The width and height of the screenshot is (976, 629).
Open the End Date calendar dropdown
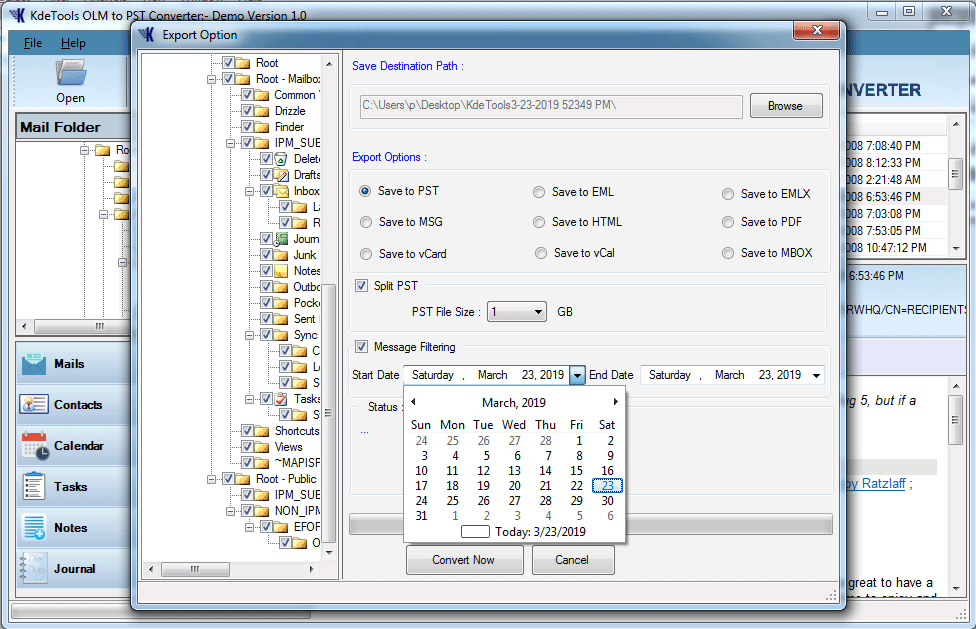coord(816,375)
